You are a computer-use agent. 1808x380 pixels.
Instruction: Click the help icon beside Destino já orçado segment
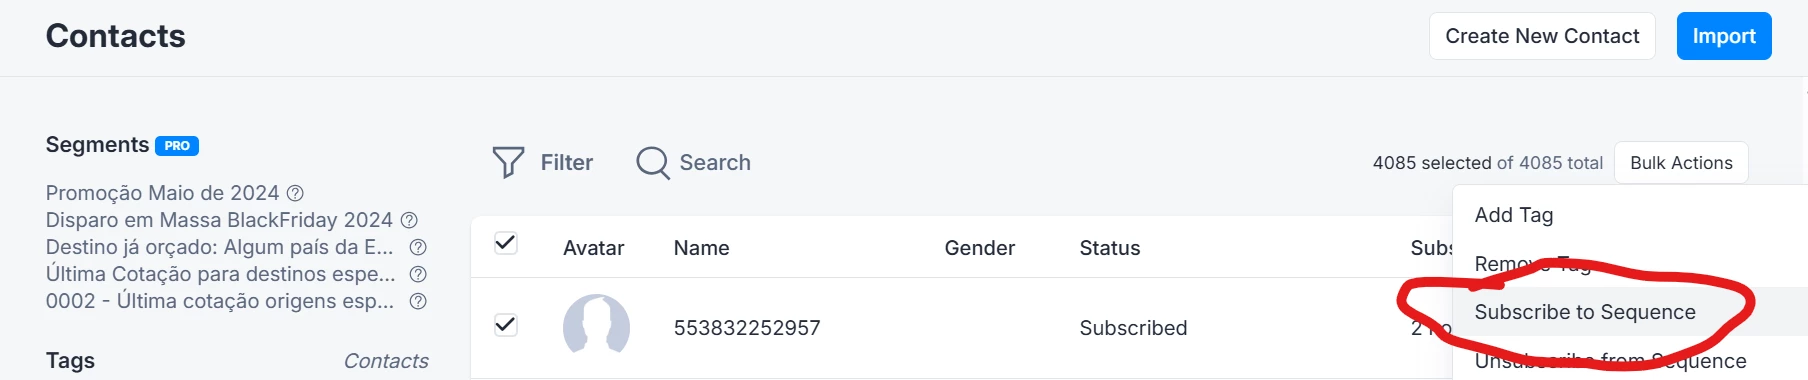[x=418, y=247]
